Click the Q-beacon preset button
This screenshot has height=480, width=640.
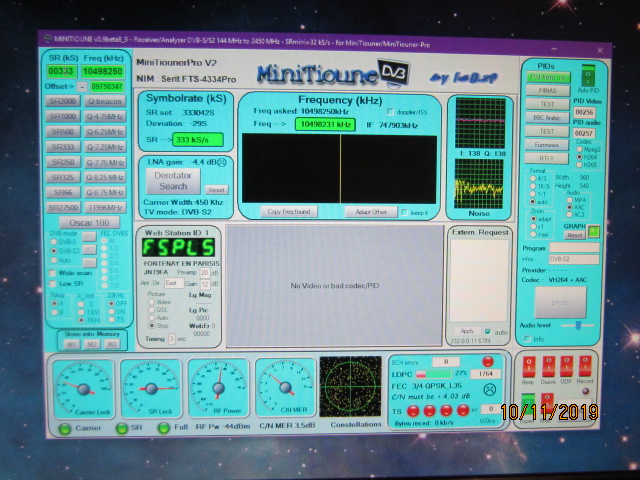coord(105,101)
